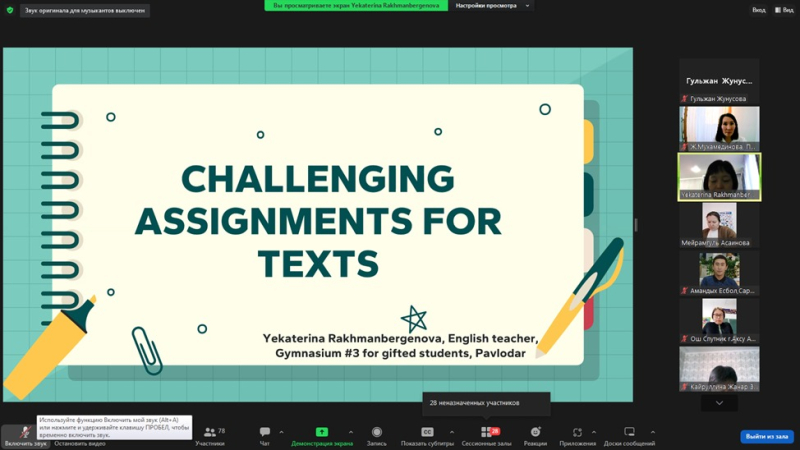Screen dimensions: 800x450
Task: Click the encryption shield icon
Action: coord(10,10)
